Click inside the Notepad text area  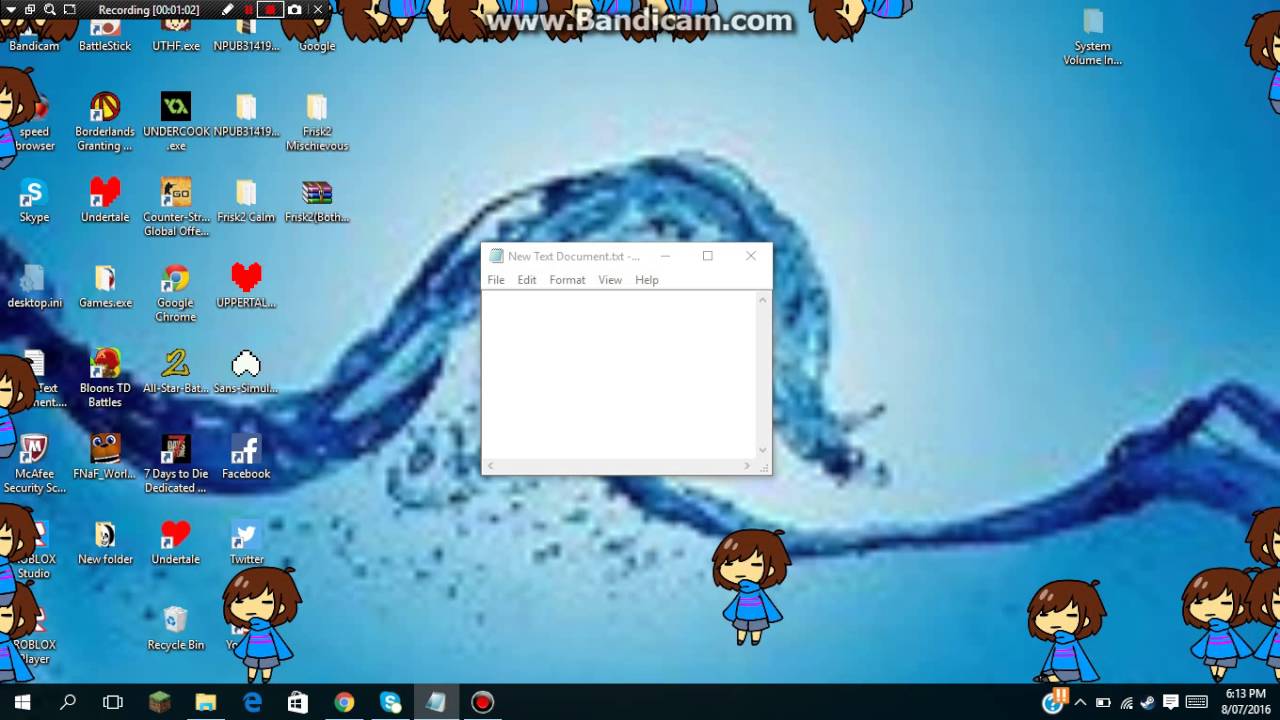tap(619, 375)
